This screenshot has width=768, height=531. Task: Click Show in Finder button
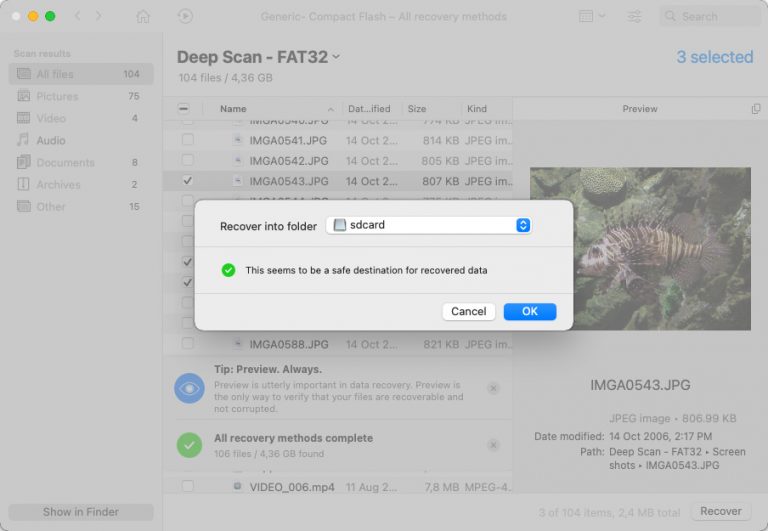click(x=81, y=512)
